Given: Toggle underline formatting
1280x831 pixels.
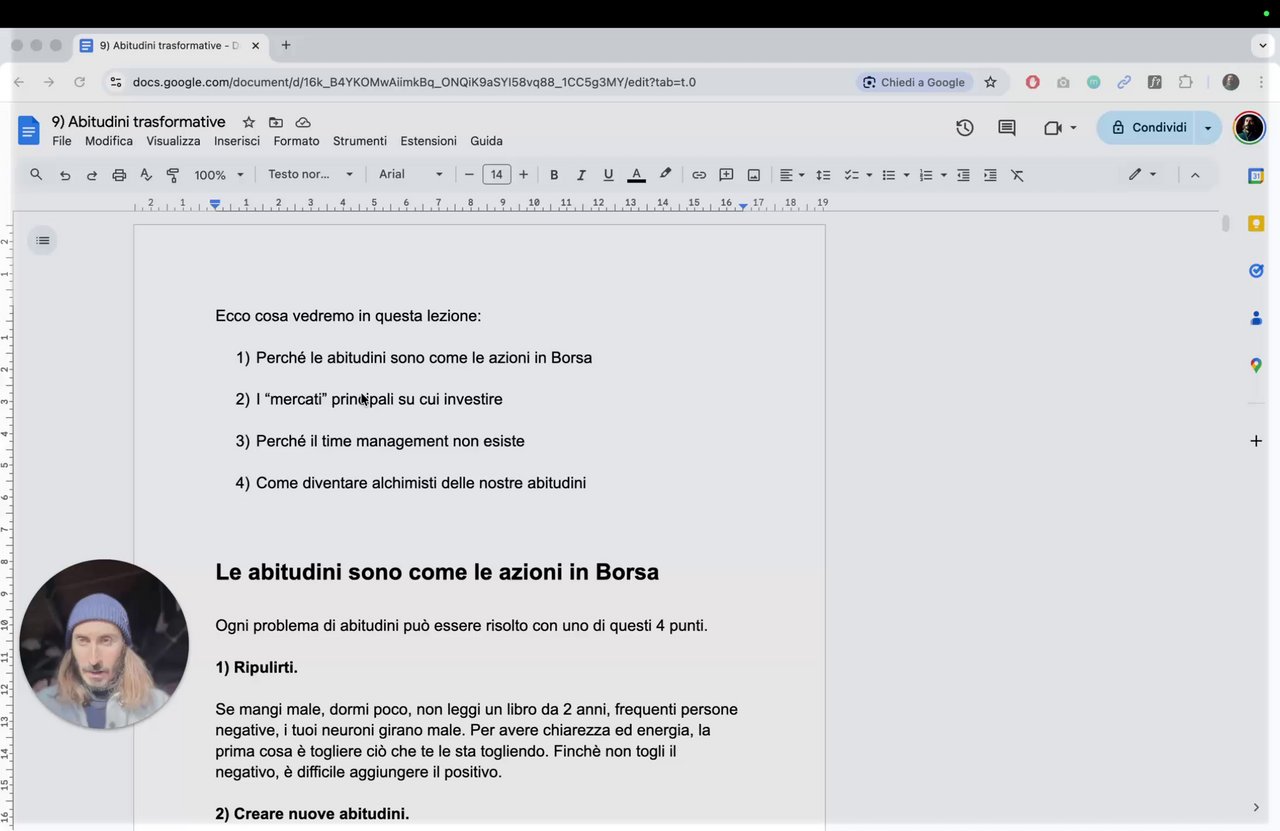Looking at the screenshot, I should 608,175.
